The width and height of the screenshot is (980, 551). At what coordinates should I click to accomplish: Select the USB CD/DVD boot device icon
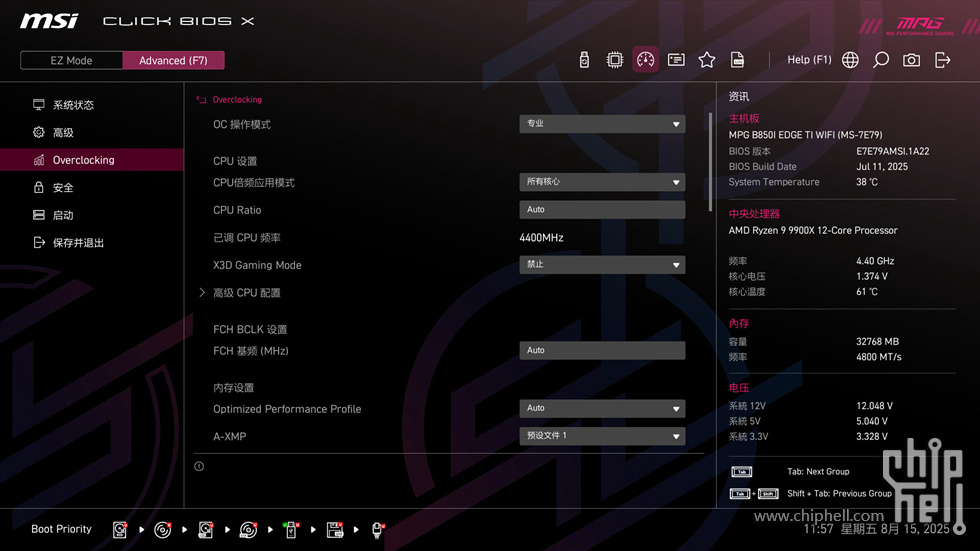click(248, 530)
